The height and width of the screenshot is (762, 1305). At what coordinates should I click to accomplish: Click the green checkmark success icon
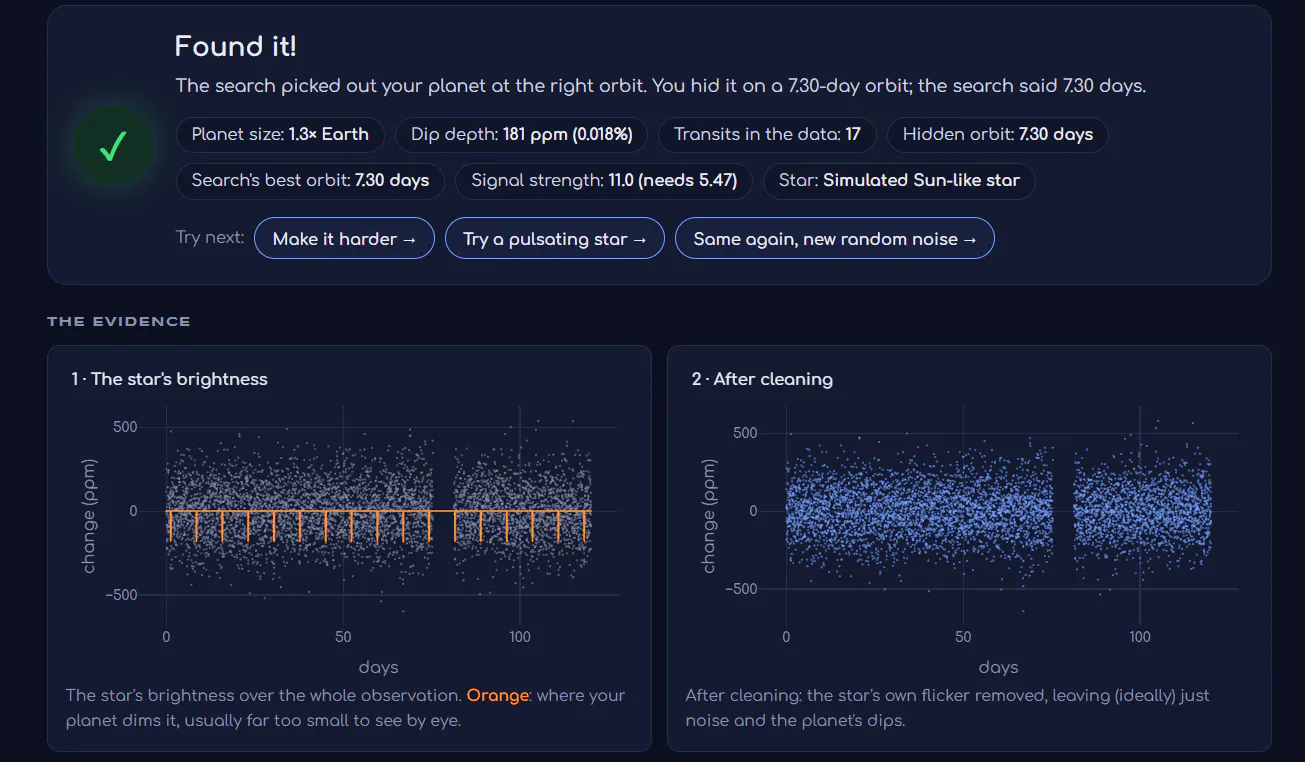pyautogui.click(x=113, y=148)
